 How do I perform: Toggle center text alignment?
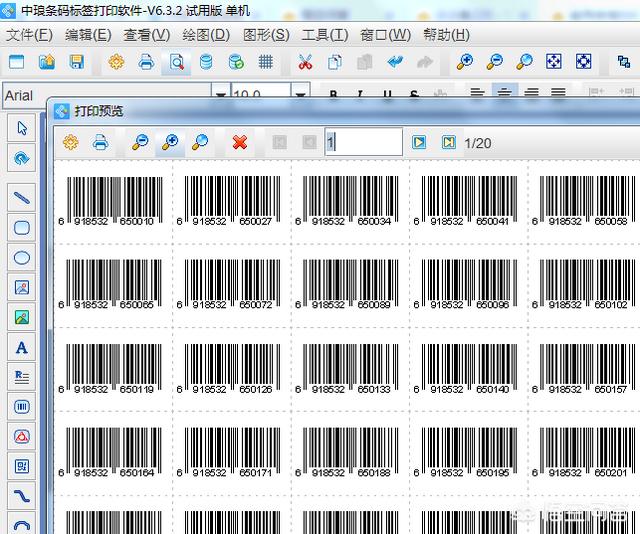(504, 94)
